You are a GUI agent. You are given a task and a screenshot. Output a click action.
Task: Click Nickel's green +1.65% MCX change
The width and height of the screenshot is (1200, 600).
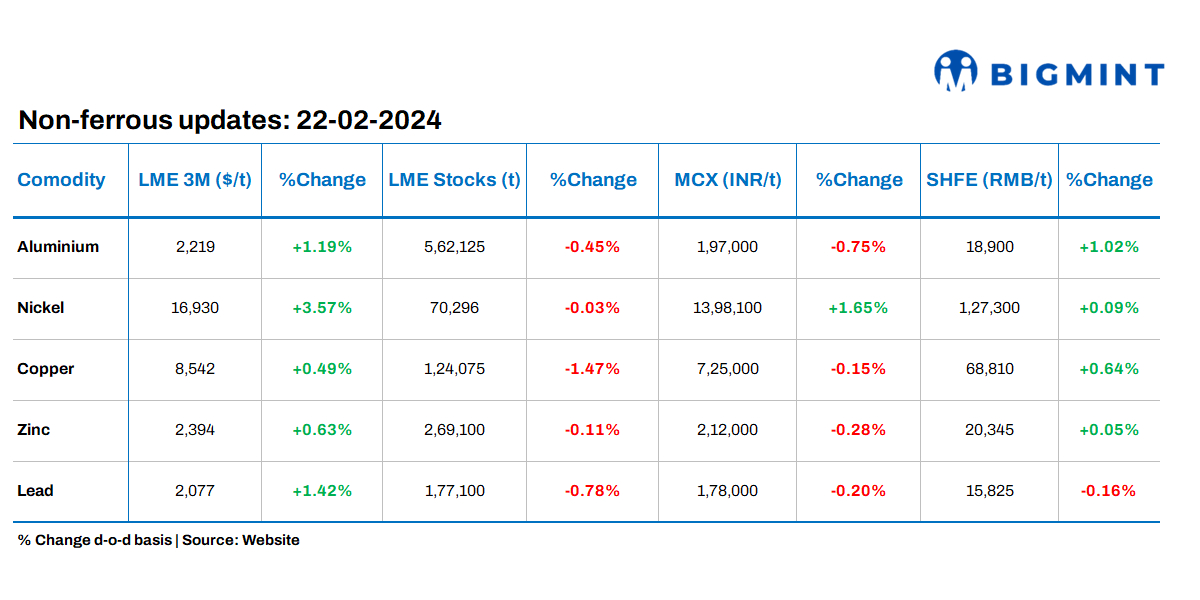(x=858, y=307)
